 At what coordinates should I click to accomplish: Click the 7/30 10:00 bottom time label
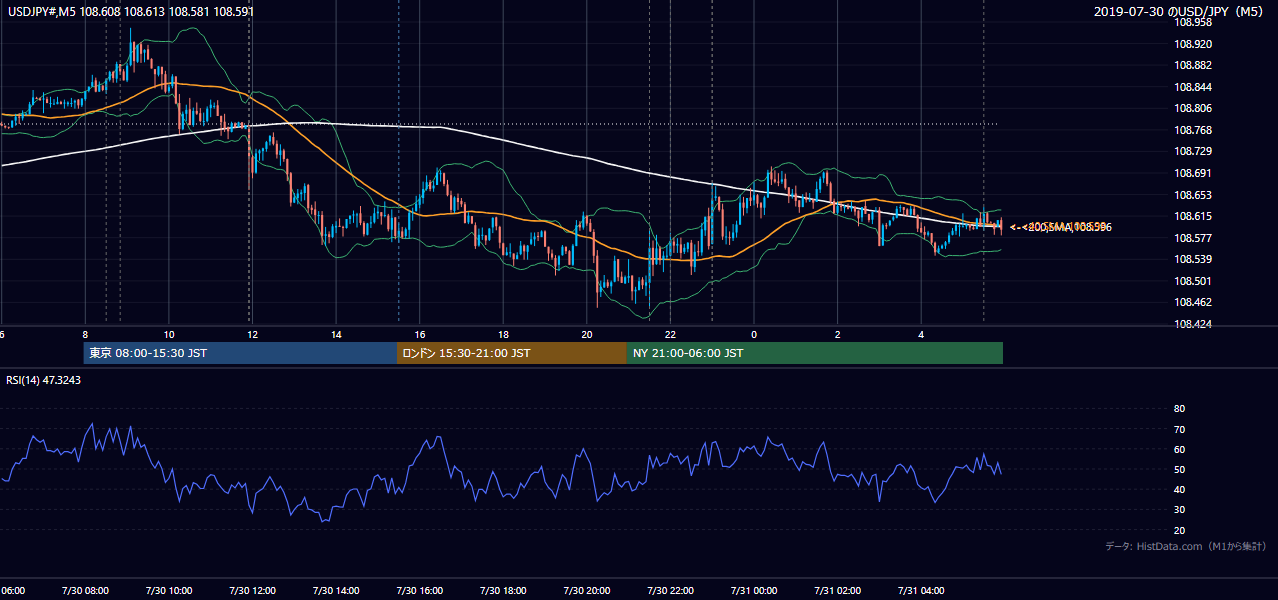(x=168, y=590)
